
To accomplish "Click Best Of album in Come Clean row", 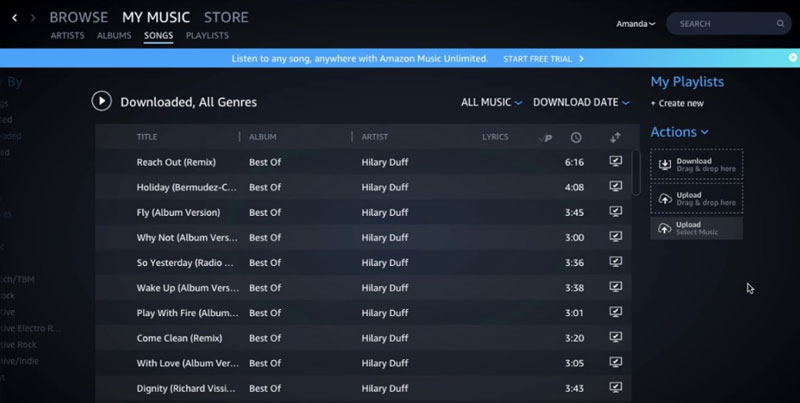I will coord(265,338).
